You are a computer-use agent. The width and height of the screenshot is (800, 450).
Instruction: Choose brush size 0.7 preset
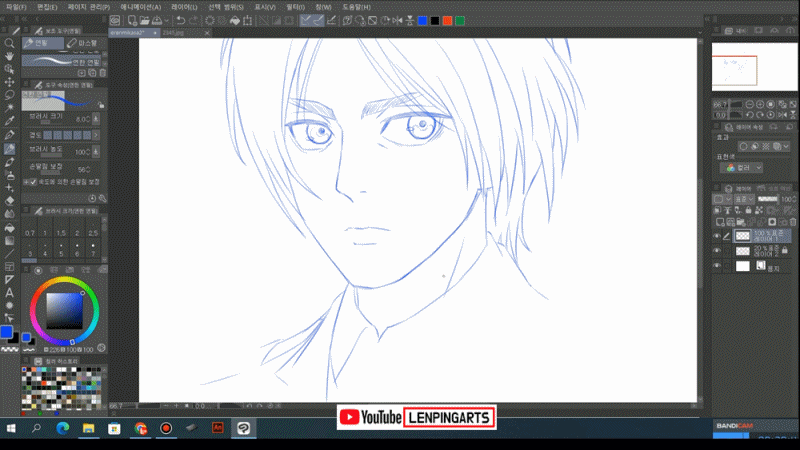[x=30, y=227]
